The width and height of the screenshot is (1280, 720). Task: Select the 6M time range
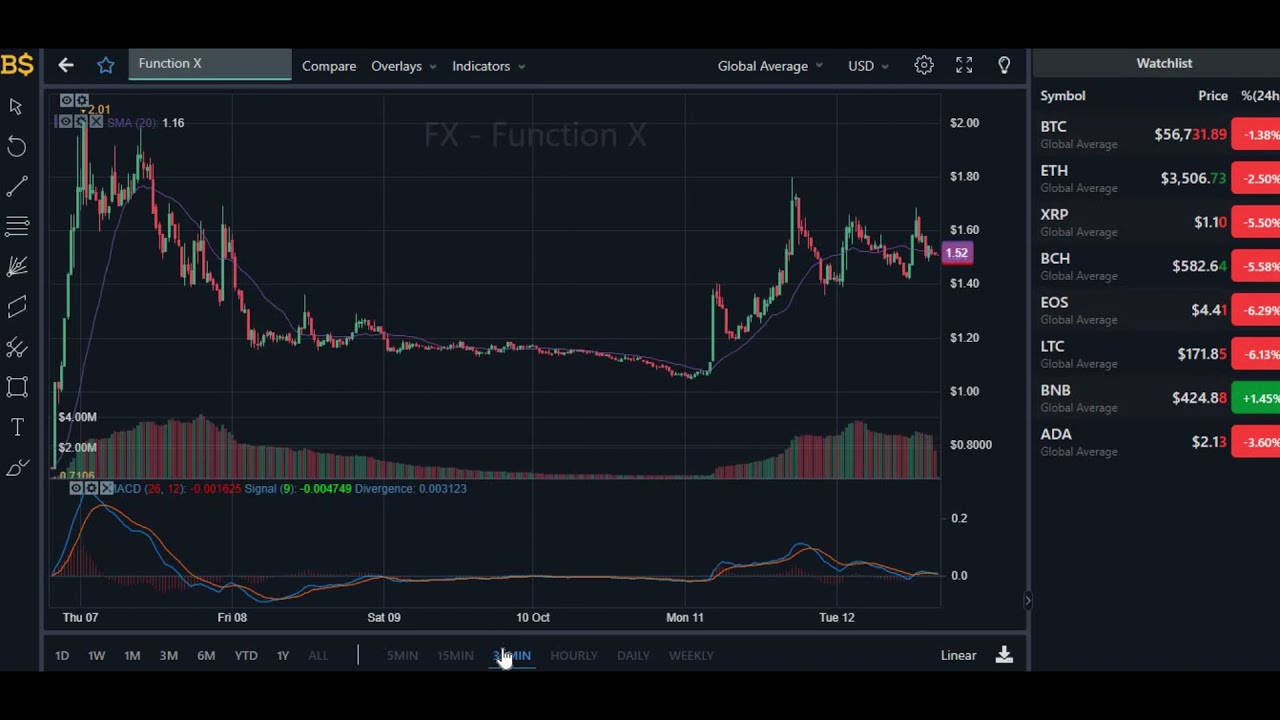206,655
